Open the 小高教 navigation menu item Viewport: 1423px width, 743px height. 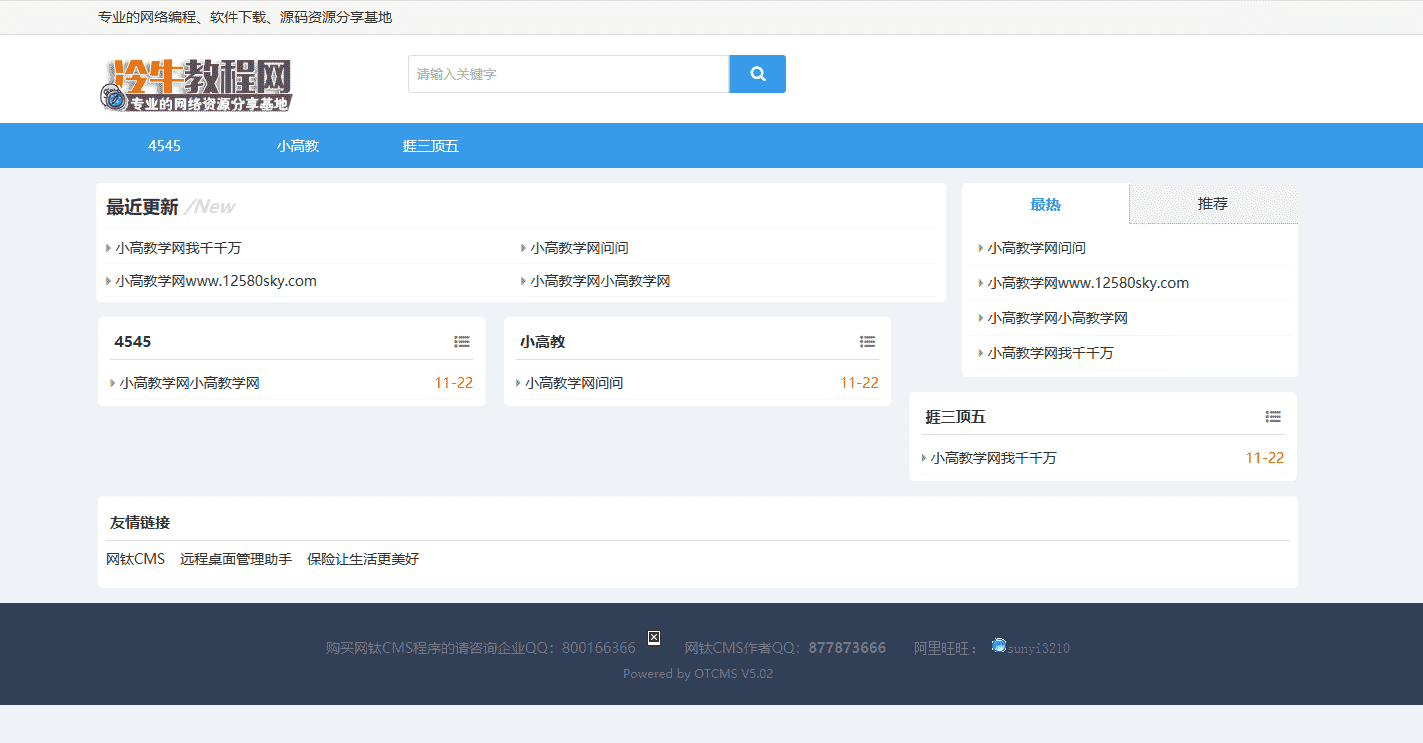point(298,146)
